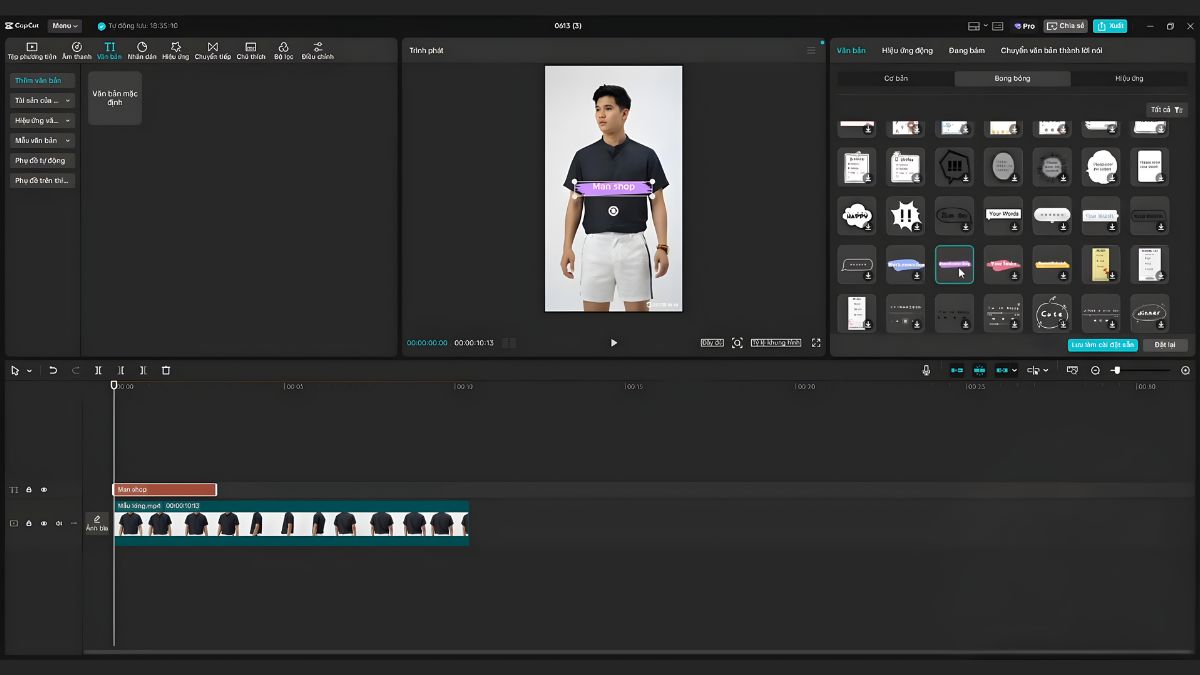Click the Đặt lại reset button
This screenshot has width=1200, height=675.
[x=1165, y=345]
